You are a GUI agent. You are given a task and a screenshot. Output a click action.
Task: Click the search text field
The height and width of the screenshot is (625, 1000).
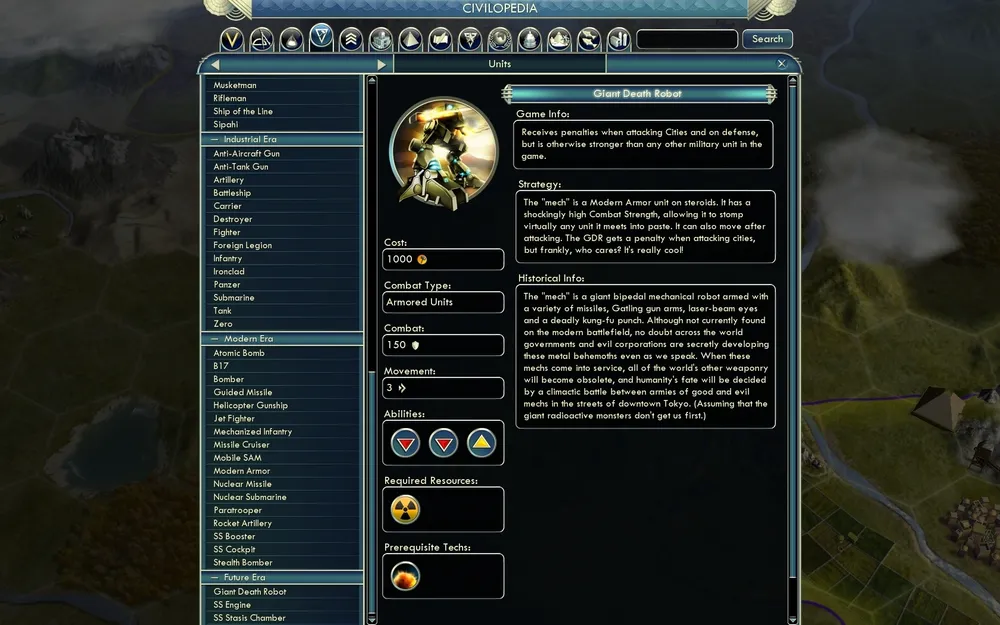pos(687,39)
